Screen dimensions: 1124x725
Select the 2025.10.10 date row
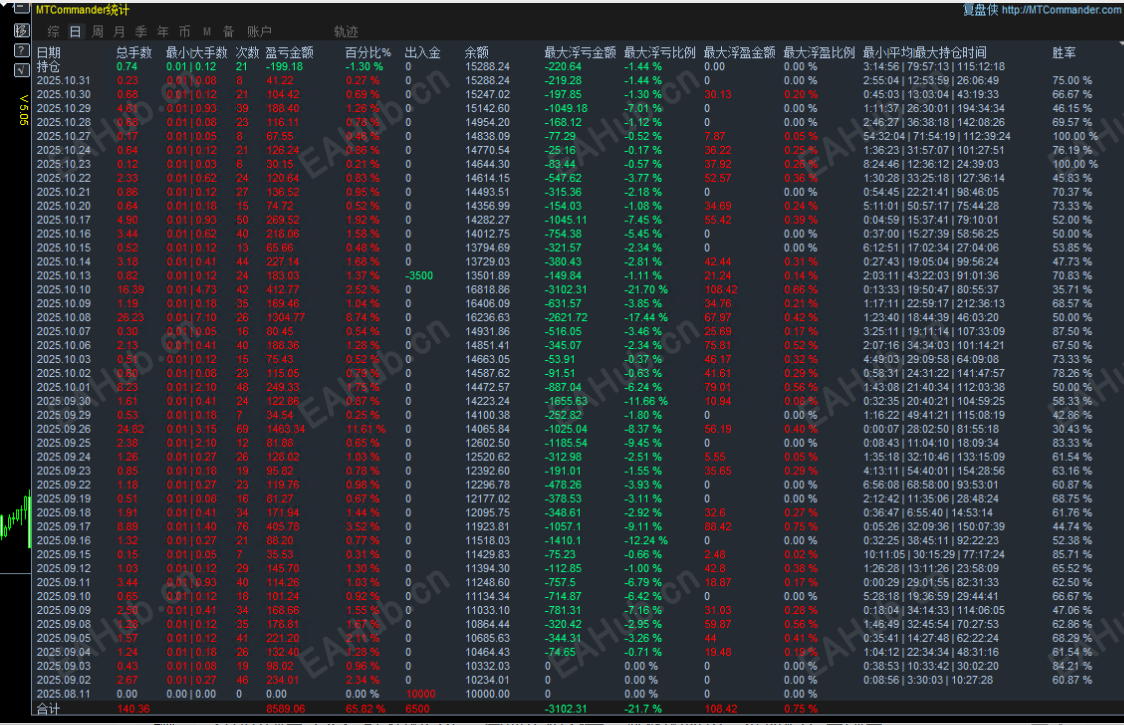[64, 290]
